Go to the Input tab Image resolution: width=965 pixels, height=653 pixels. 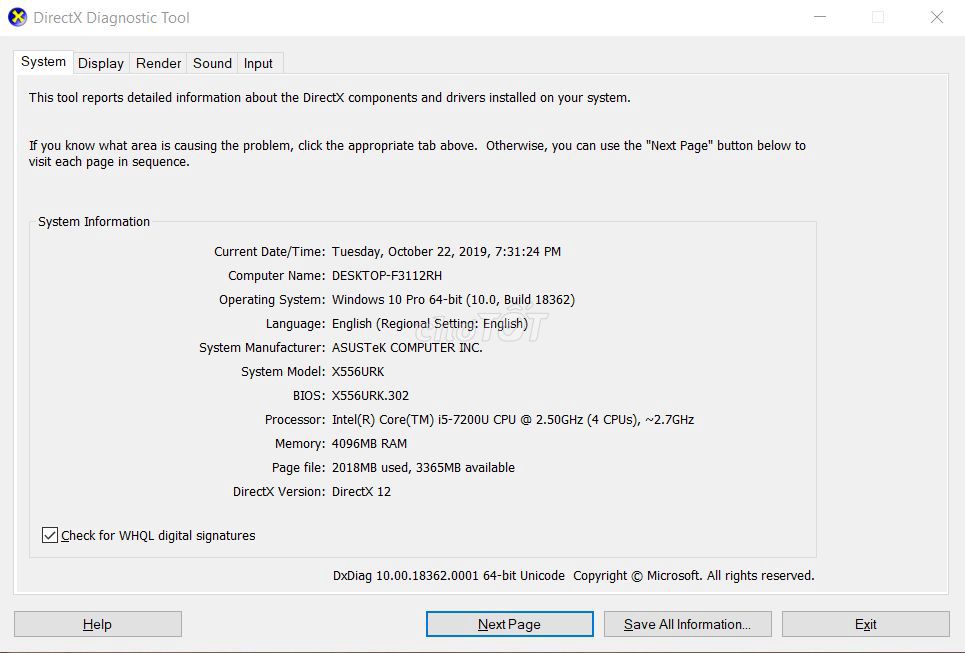(x=258, y=63)
